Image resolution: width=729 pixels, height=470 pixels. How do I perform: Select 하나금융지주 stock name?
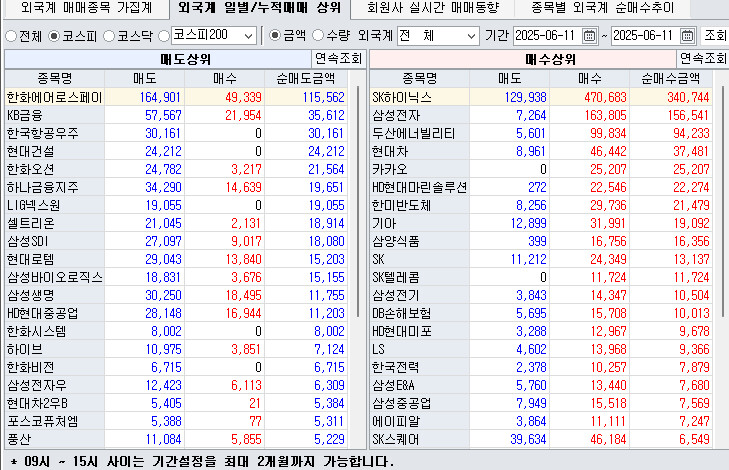point(42,187)
